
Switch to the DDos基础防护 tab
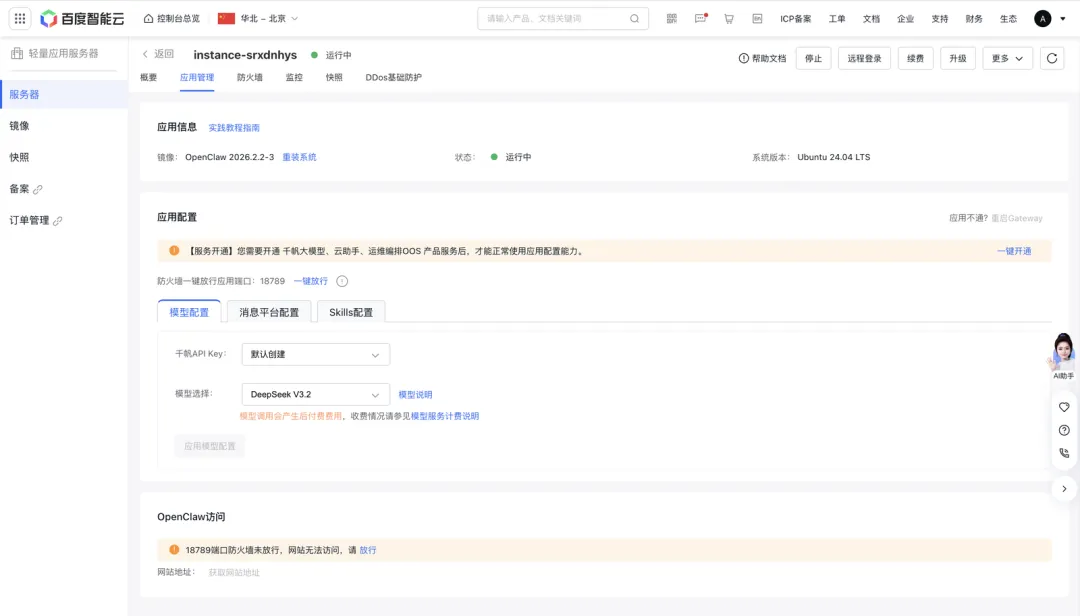[393, 77]
